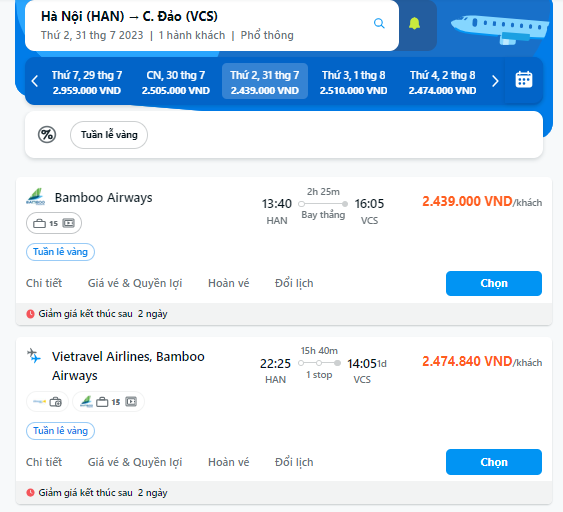563x512 pixels.
Task: Show earlier dates with left arrow
Action: (35, 81)
